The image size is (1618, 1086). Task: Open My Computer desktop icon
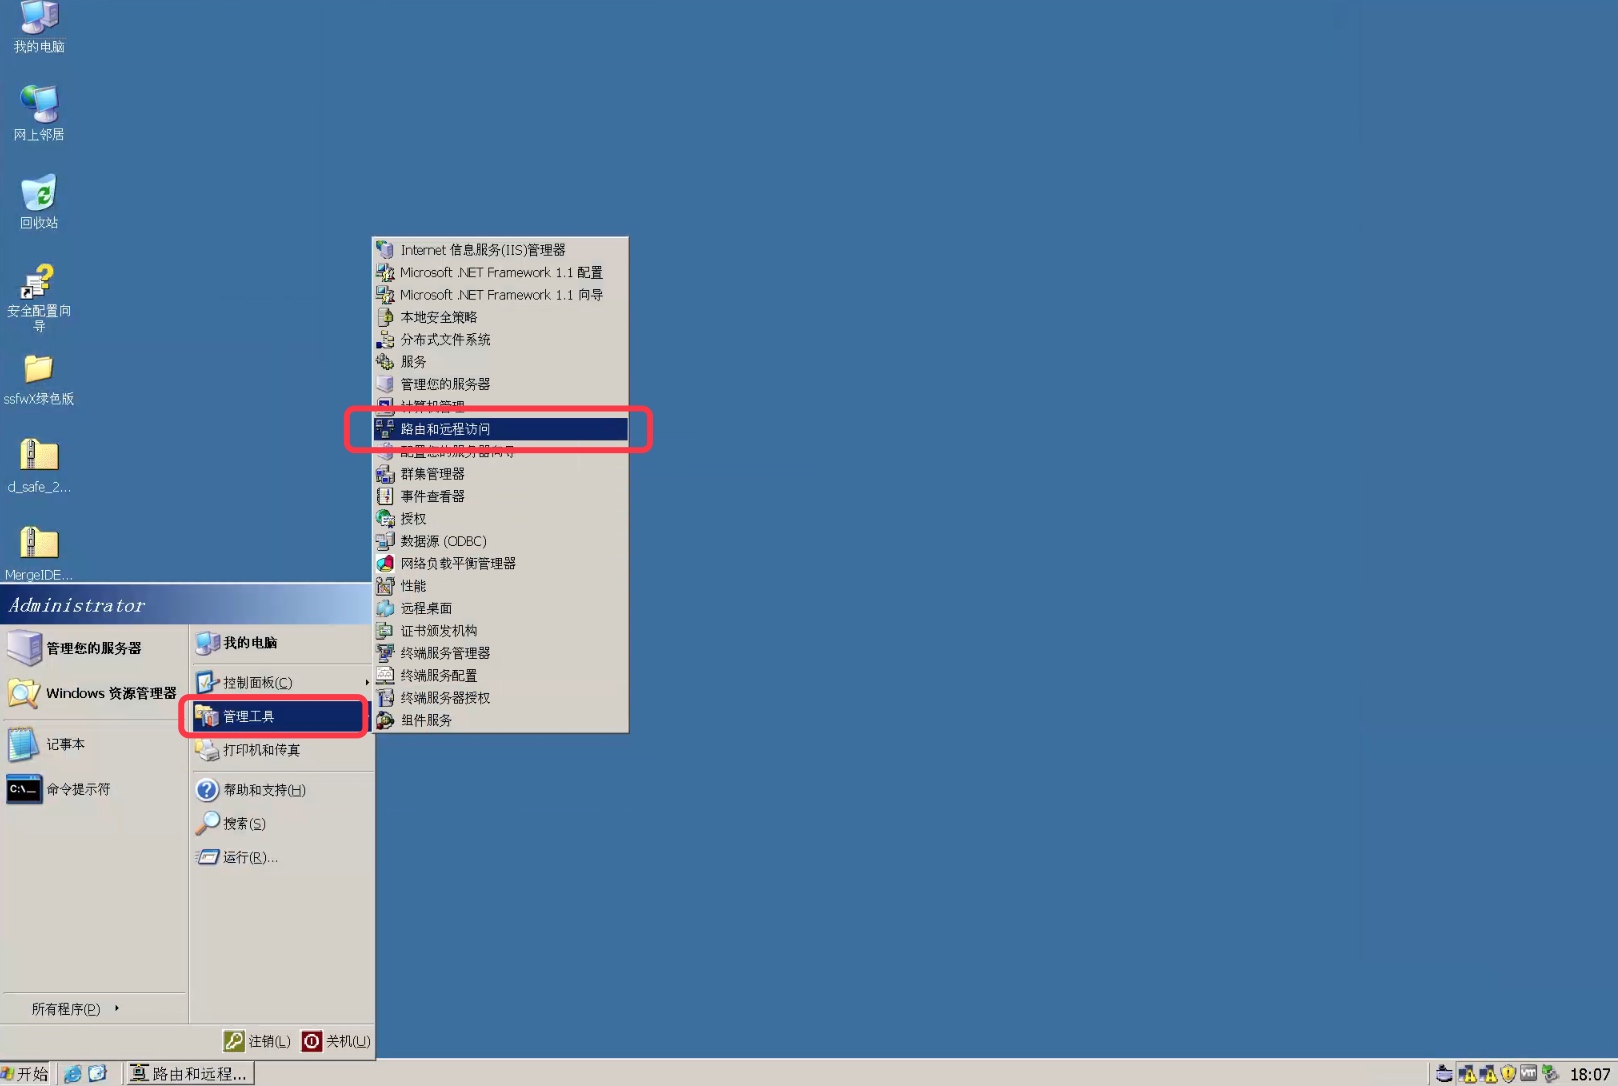pos(39,26)
